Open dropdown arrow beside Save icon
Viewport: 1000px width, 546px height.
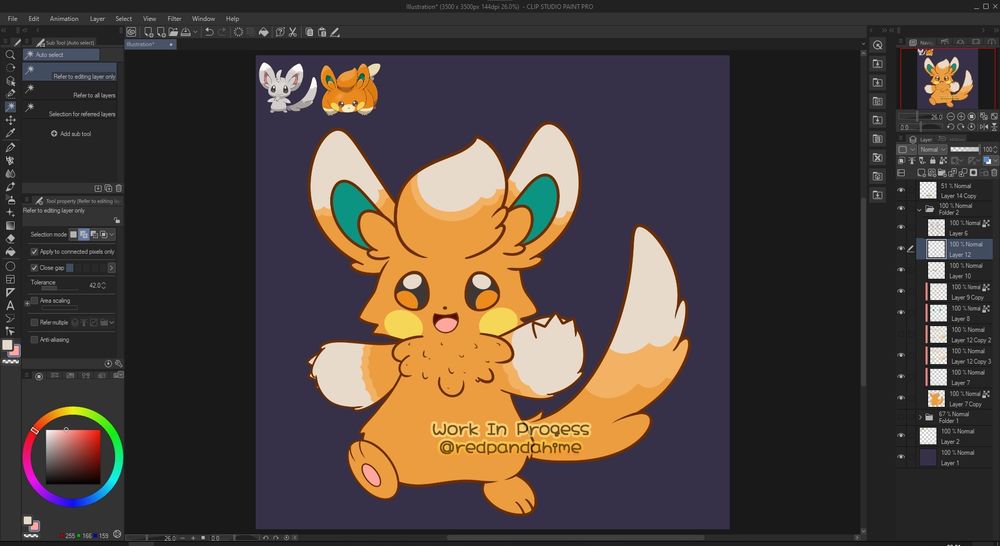pyautogui.click(x=195, y=32)
